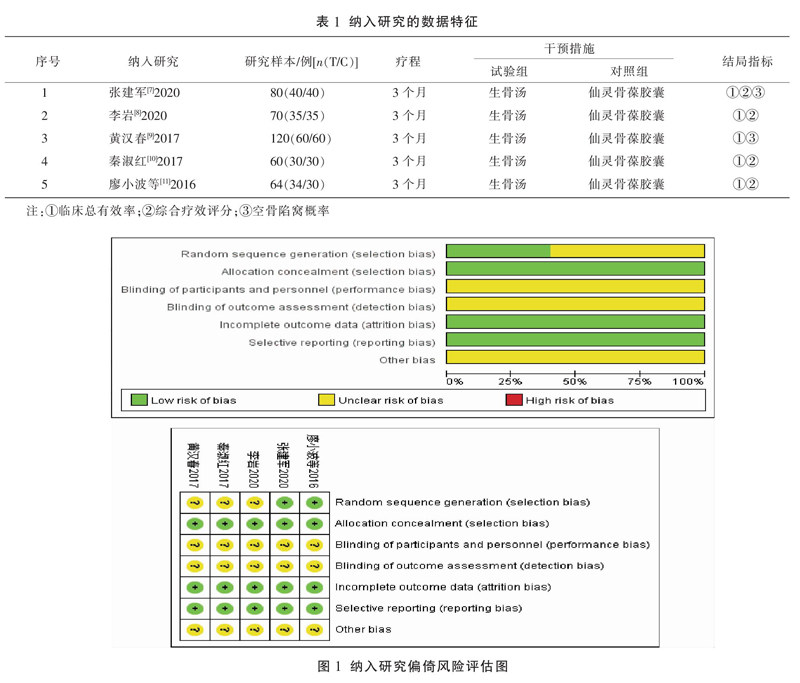Click study name 廖小波等2016 in the table

(x=152, y=184)
